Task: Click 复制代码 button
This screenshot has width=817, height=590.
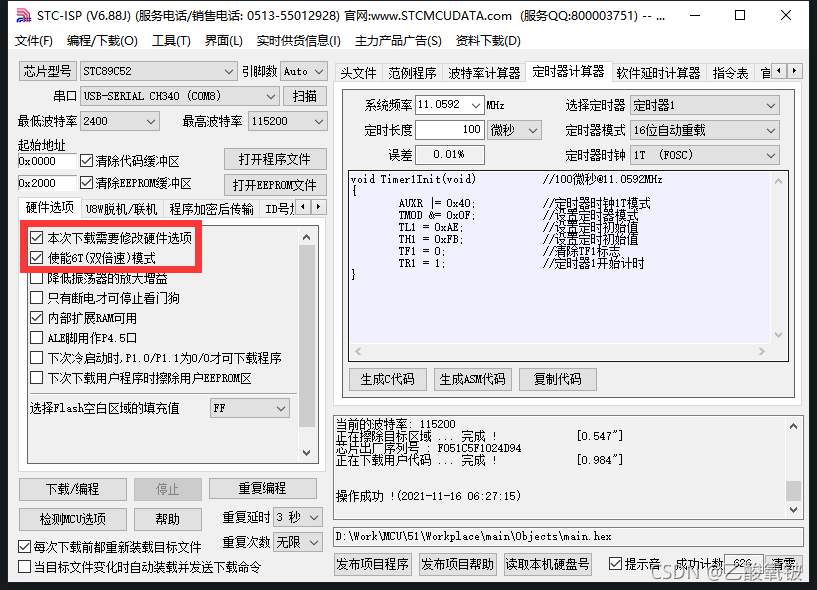Action: click(x=558, y=379)
